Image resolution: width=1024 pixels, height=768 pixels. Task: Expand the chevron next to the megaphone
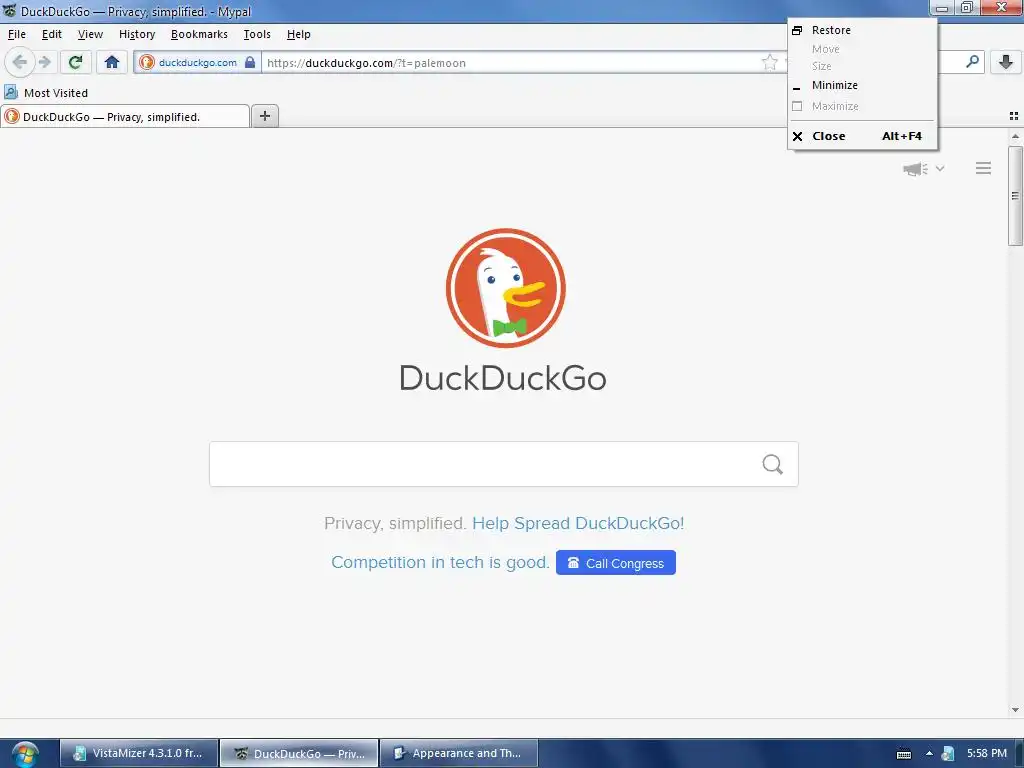[940, 168]
